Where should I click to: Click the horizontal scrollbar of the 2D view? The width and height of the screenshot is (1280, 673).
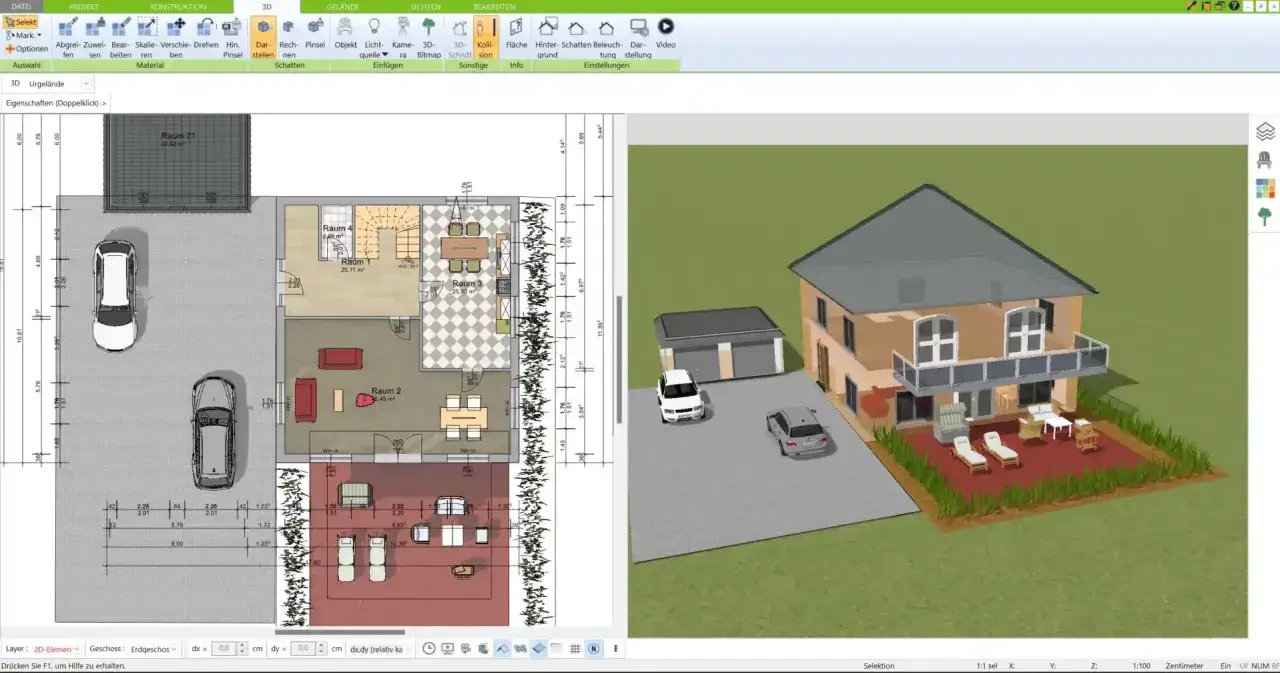click(x=340, y=632)
